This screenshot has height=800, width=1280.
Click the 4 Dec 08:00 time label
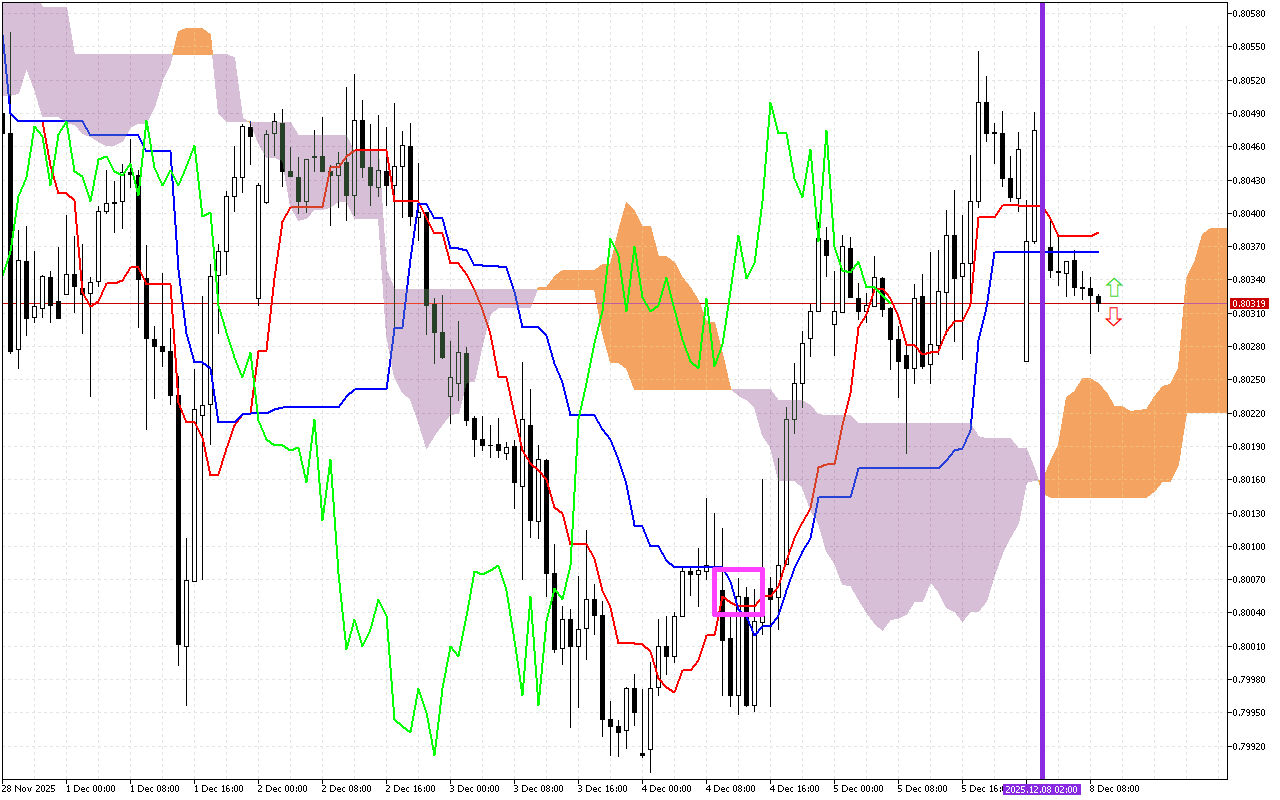[x=730, y=789]
